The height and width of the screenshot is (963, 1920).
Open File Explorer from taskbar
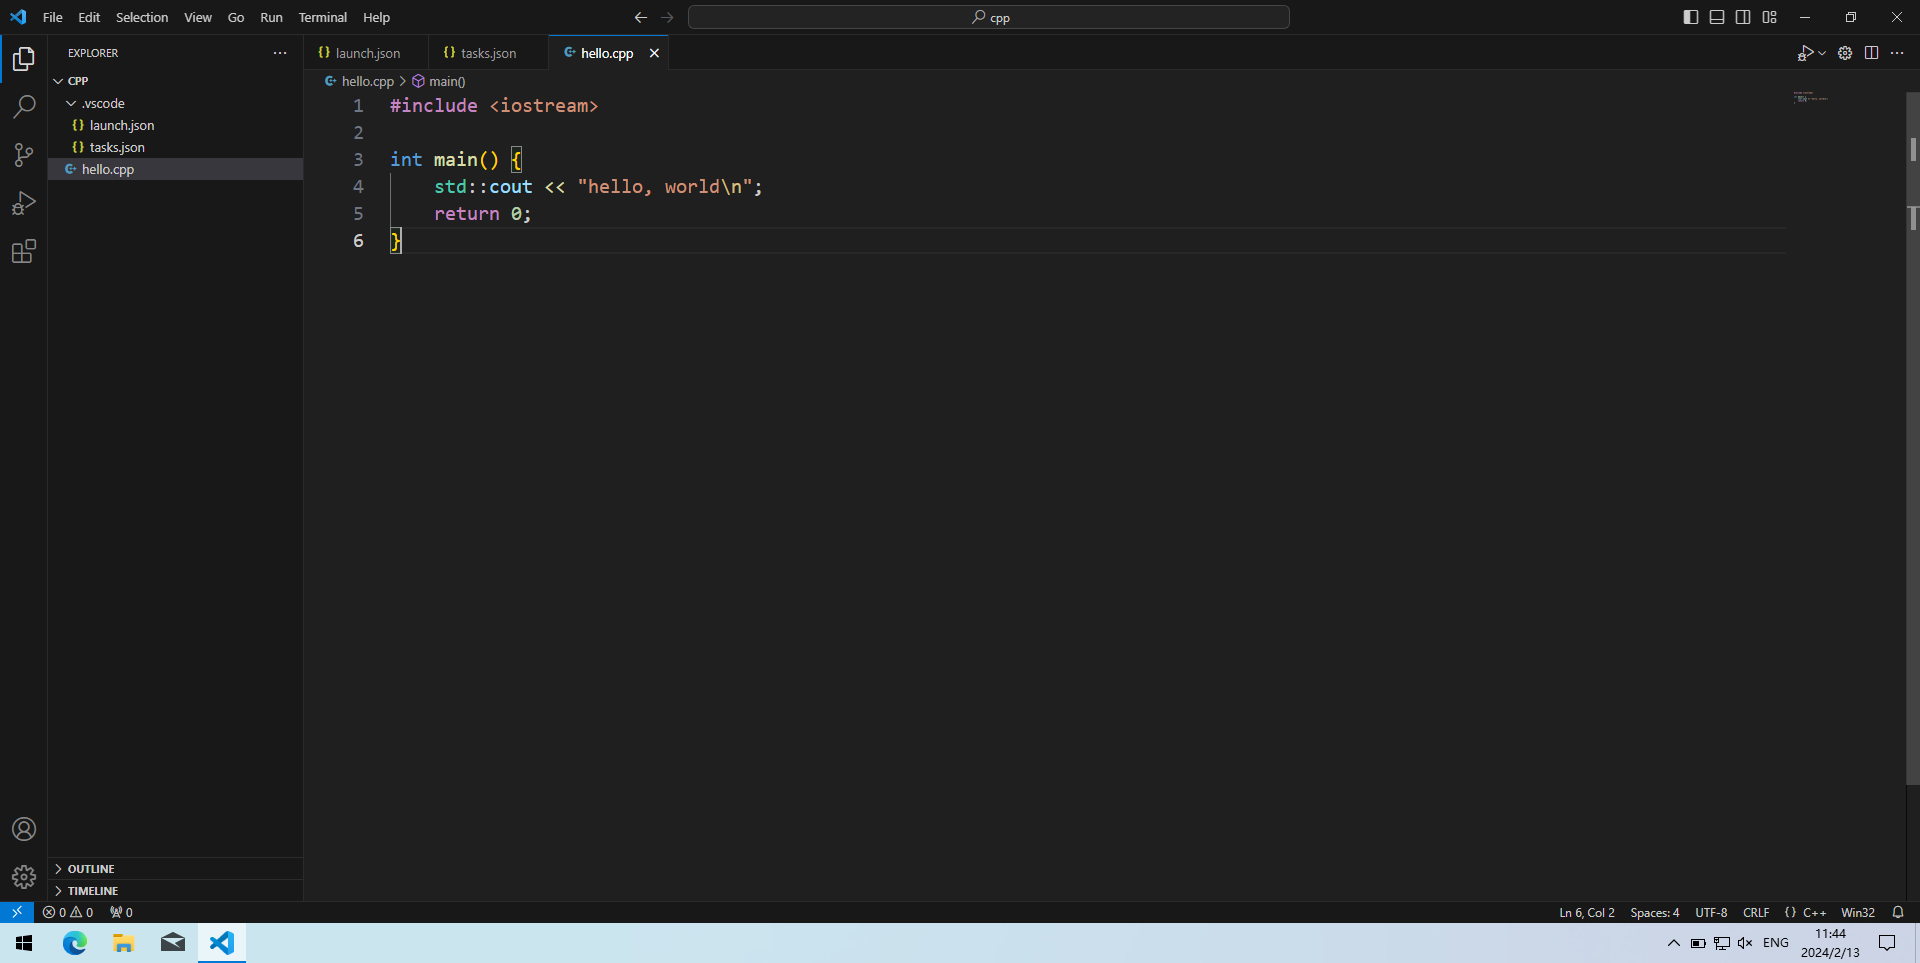[x=123, y=943]
